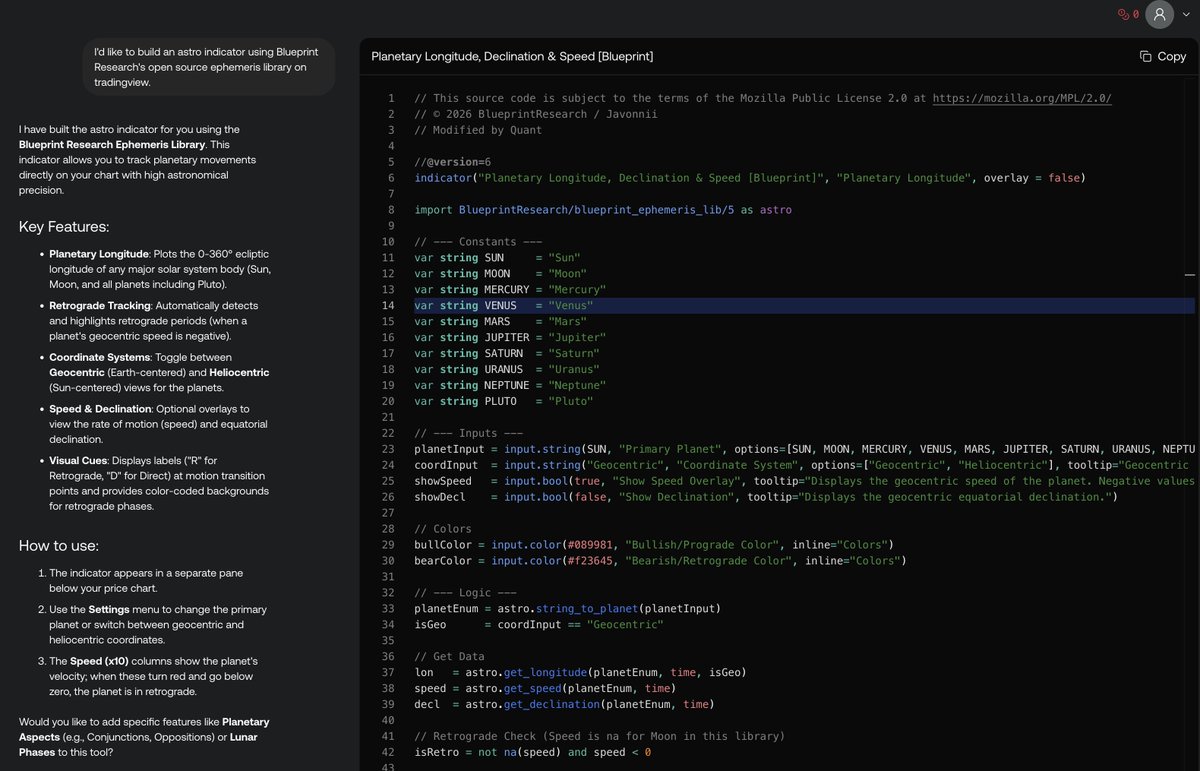Open the mozilla.org MPL 2.0 link
The width and height of the screenshot is (1200, 771).
pyautogui.click(x=1022, y=98)
